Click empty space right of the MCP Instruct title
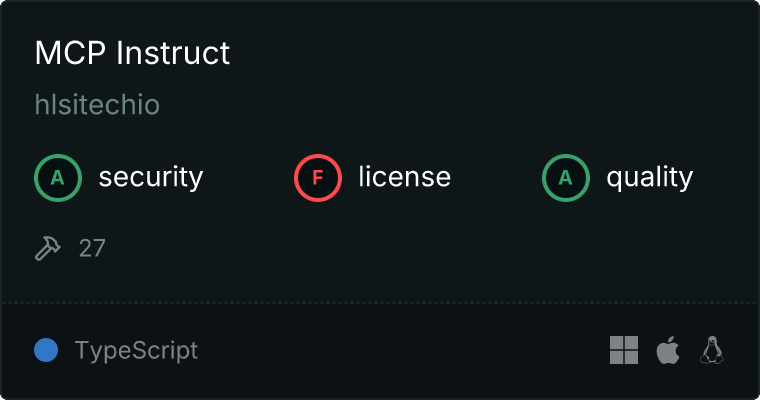 (x=480, y=53)
